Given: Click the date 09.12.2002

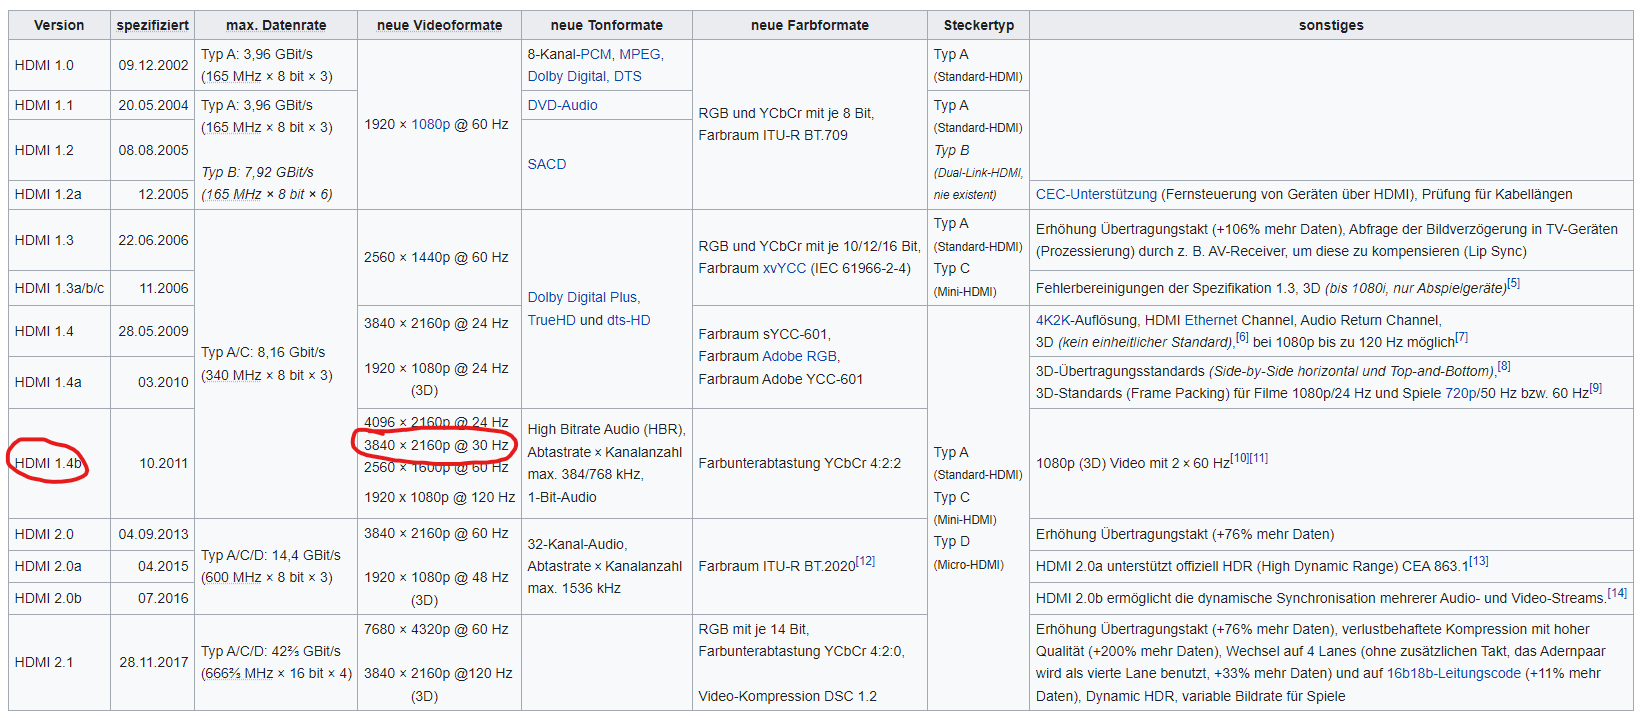Looking at the screenshot, I should point(153,65).
